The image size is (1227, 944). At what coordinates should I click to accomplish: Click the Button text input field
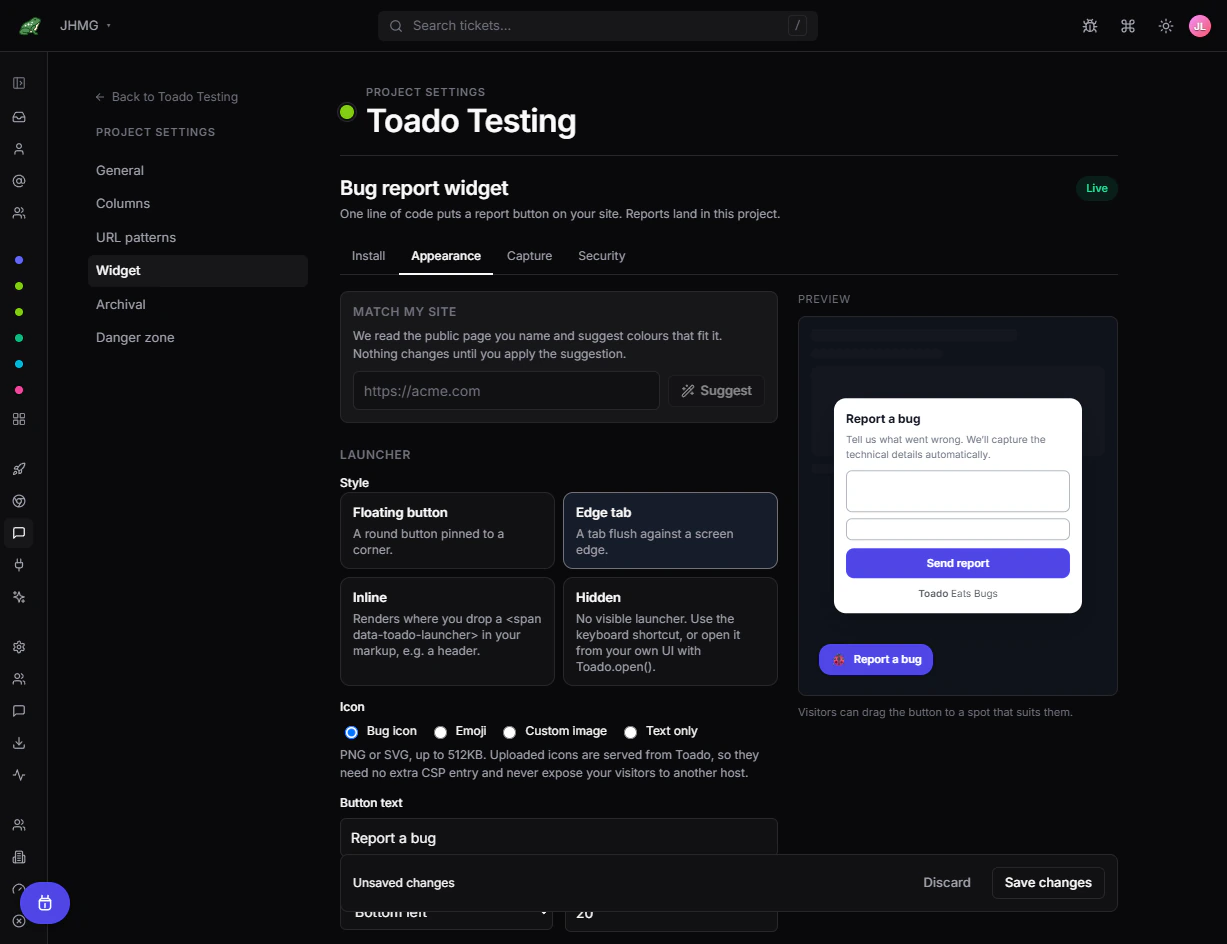tap(559, 838)
